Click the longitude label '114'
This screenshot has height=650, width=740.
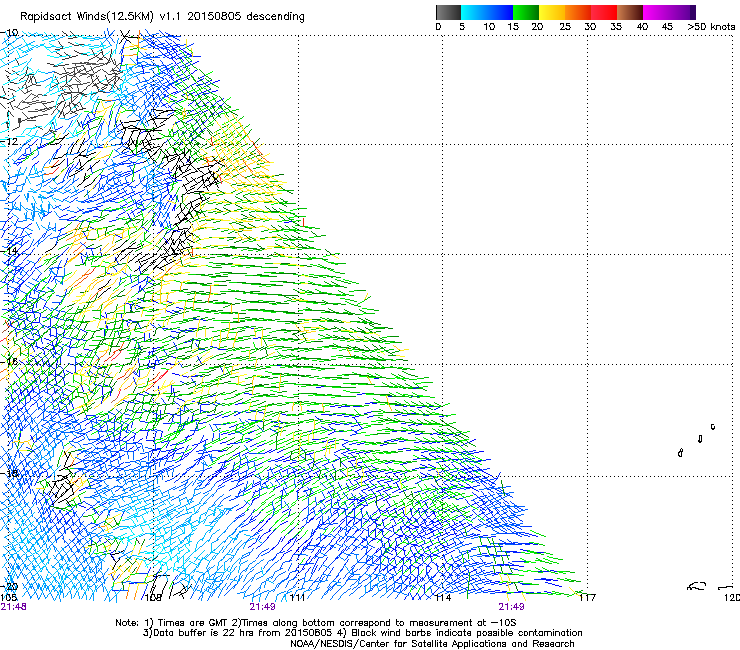click(442, 598)
